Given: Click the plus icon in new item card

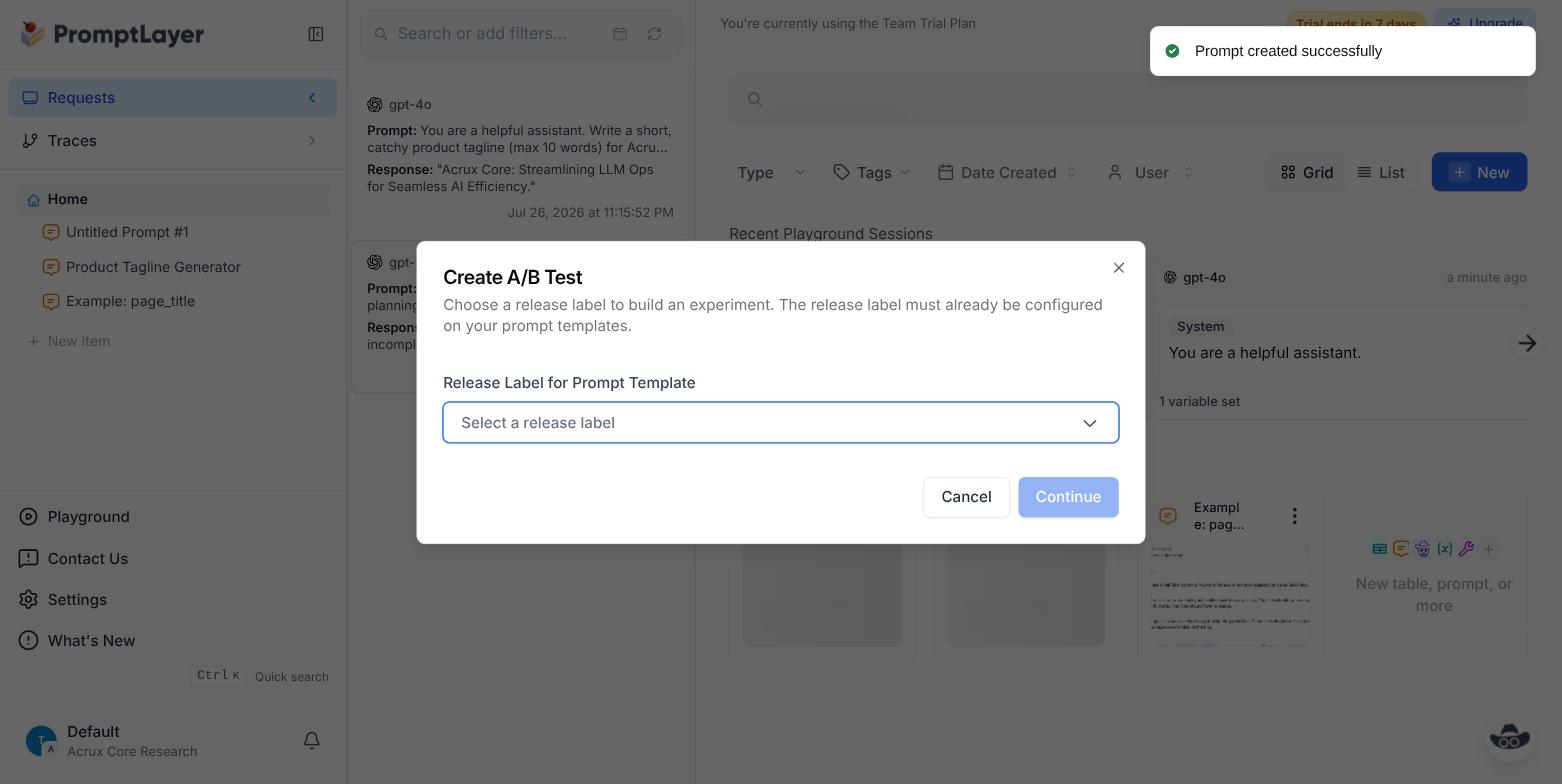Looking at the screenshot, I should tap(1488, 549).
